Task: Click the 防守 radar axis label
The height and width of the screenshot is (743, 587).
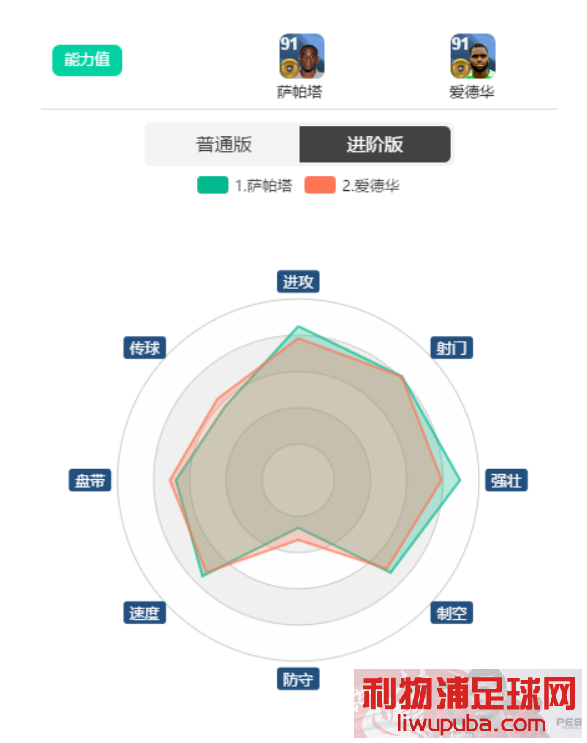Action: (298, 679)
